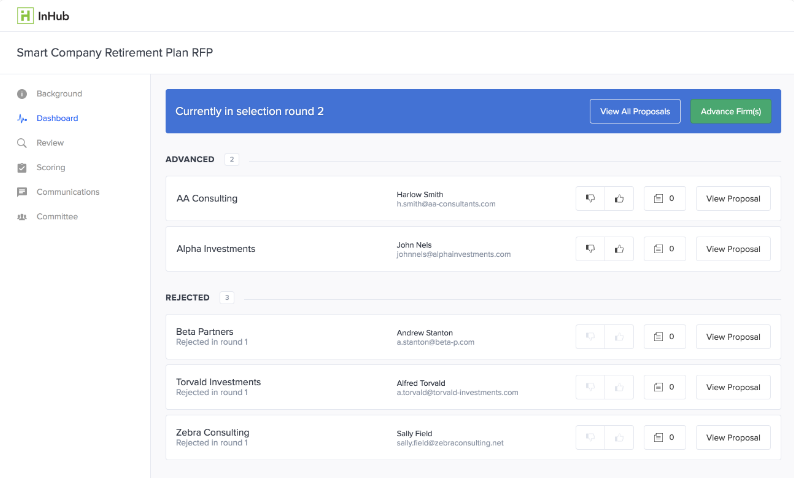Screen dimensions: 794x478
Task: Select the Beta Partners firm row
Action: tap(280, 337)
